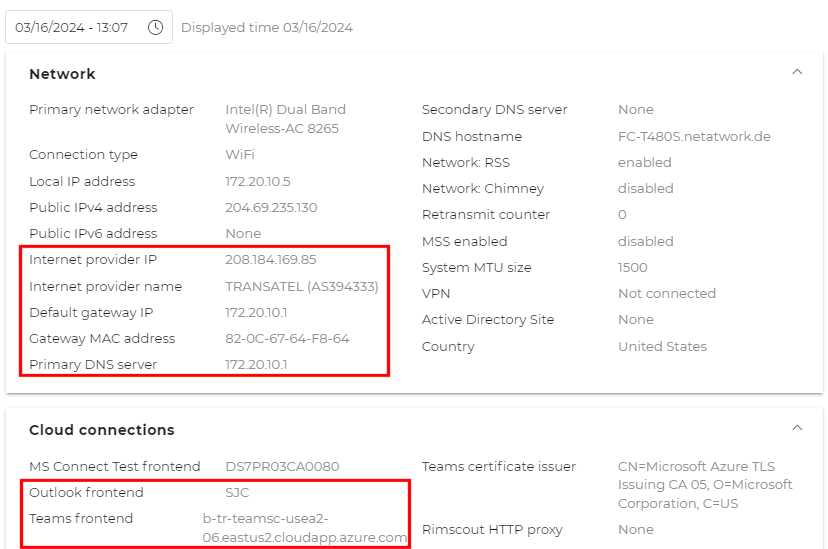The image size is (828, 549).
Task: Select the Outlook frontend value SJC
Action: (237, 493)
